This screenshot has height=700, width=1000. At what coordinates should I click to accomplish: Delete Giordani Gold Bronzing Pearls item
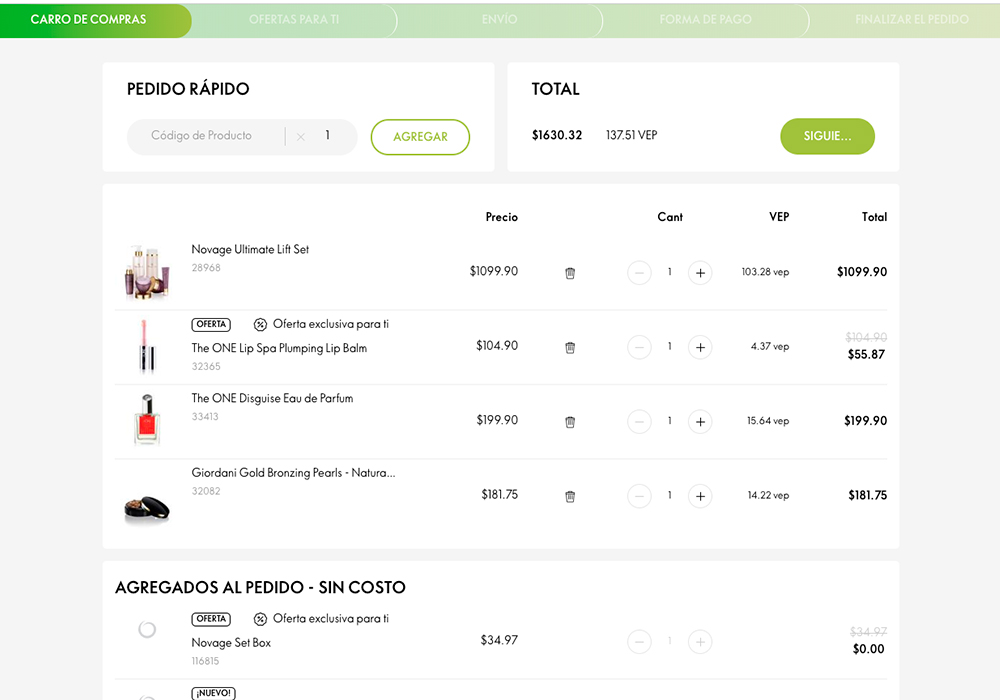[x=570, y=496]
